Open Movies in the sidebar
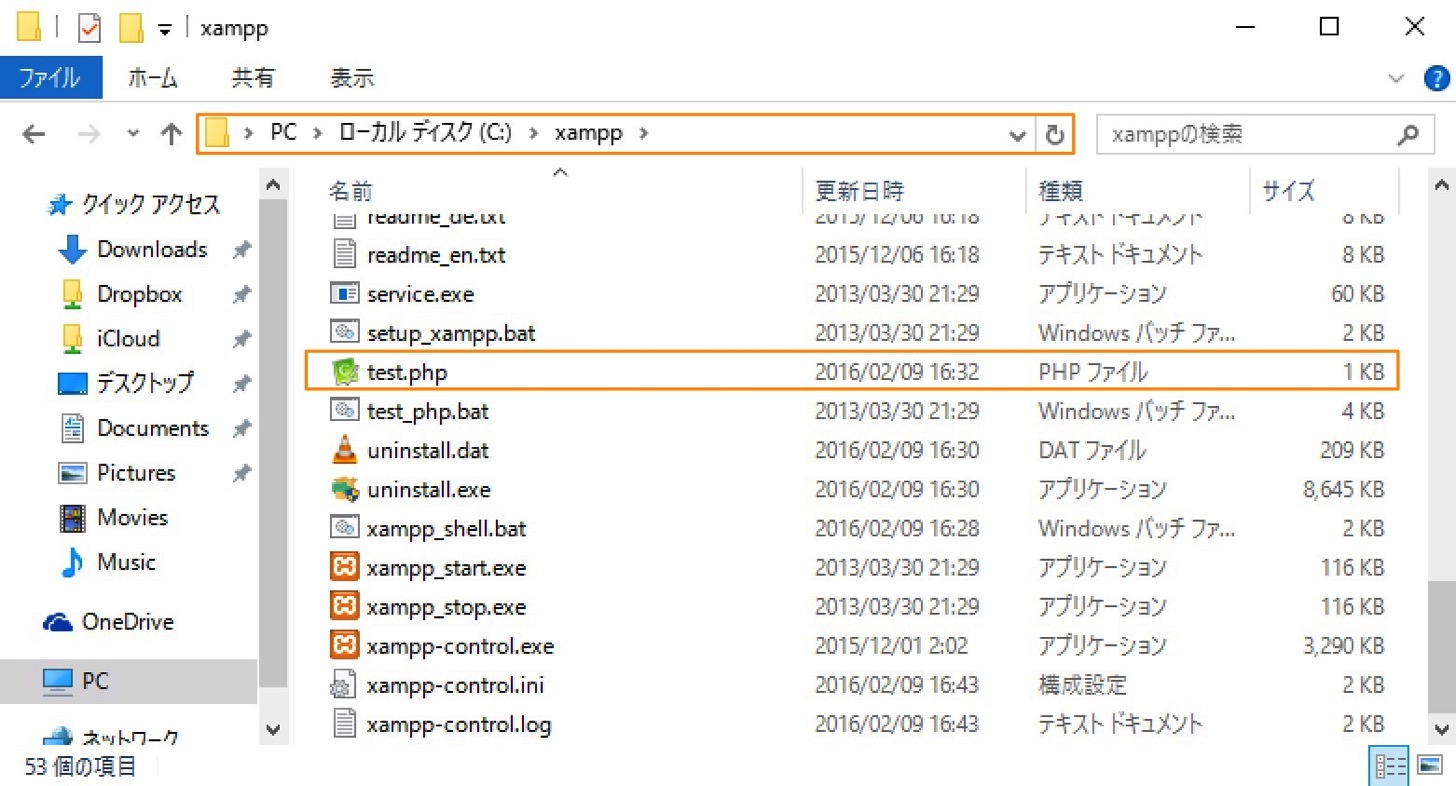 132,517
